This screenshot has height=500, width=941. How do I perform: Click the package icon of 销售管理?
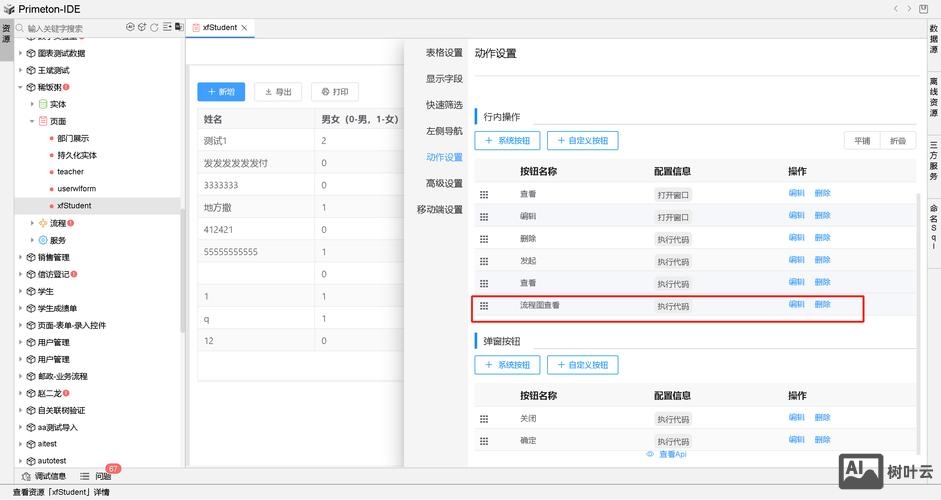click(x=31, y=257)
